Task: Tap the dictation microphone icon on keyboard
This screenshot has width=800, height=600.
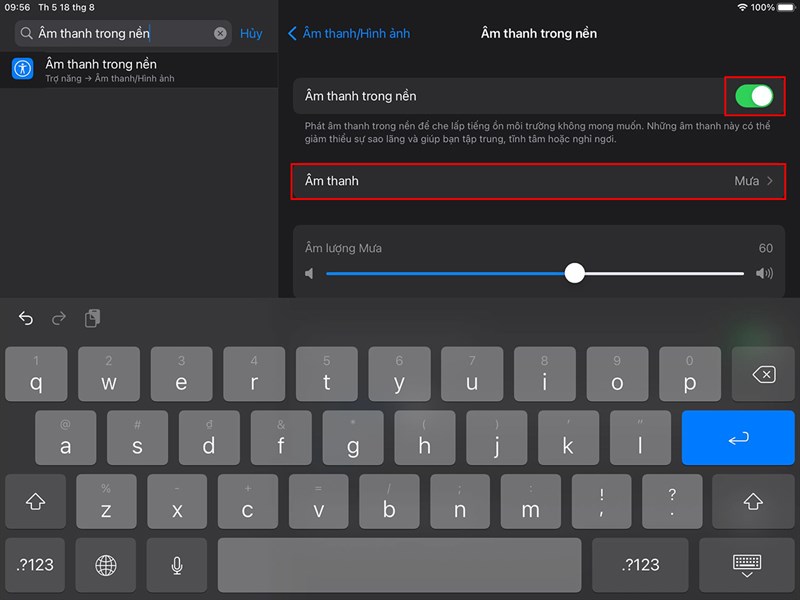Action: point(177,565)
